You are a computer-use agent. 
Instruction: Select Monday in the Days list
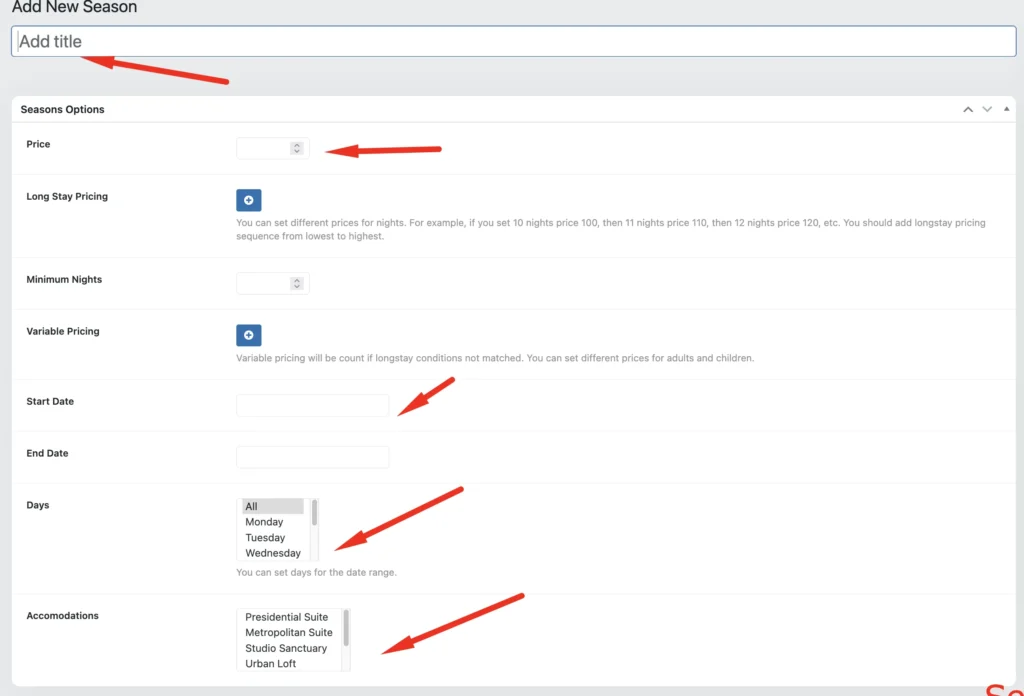pos(273,522)
